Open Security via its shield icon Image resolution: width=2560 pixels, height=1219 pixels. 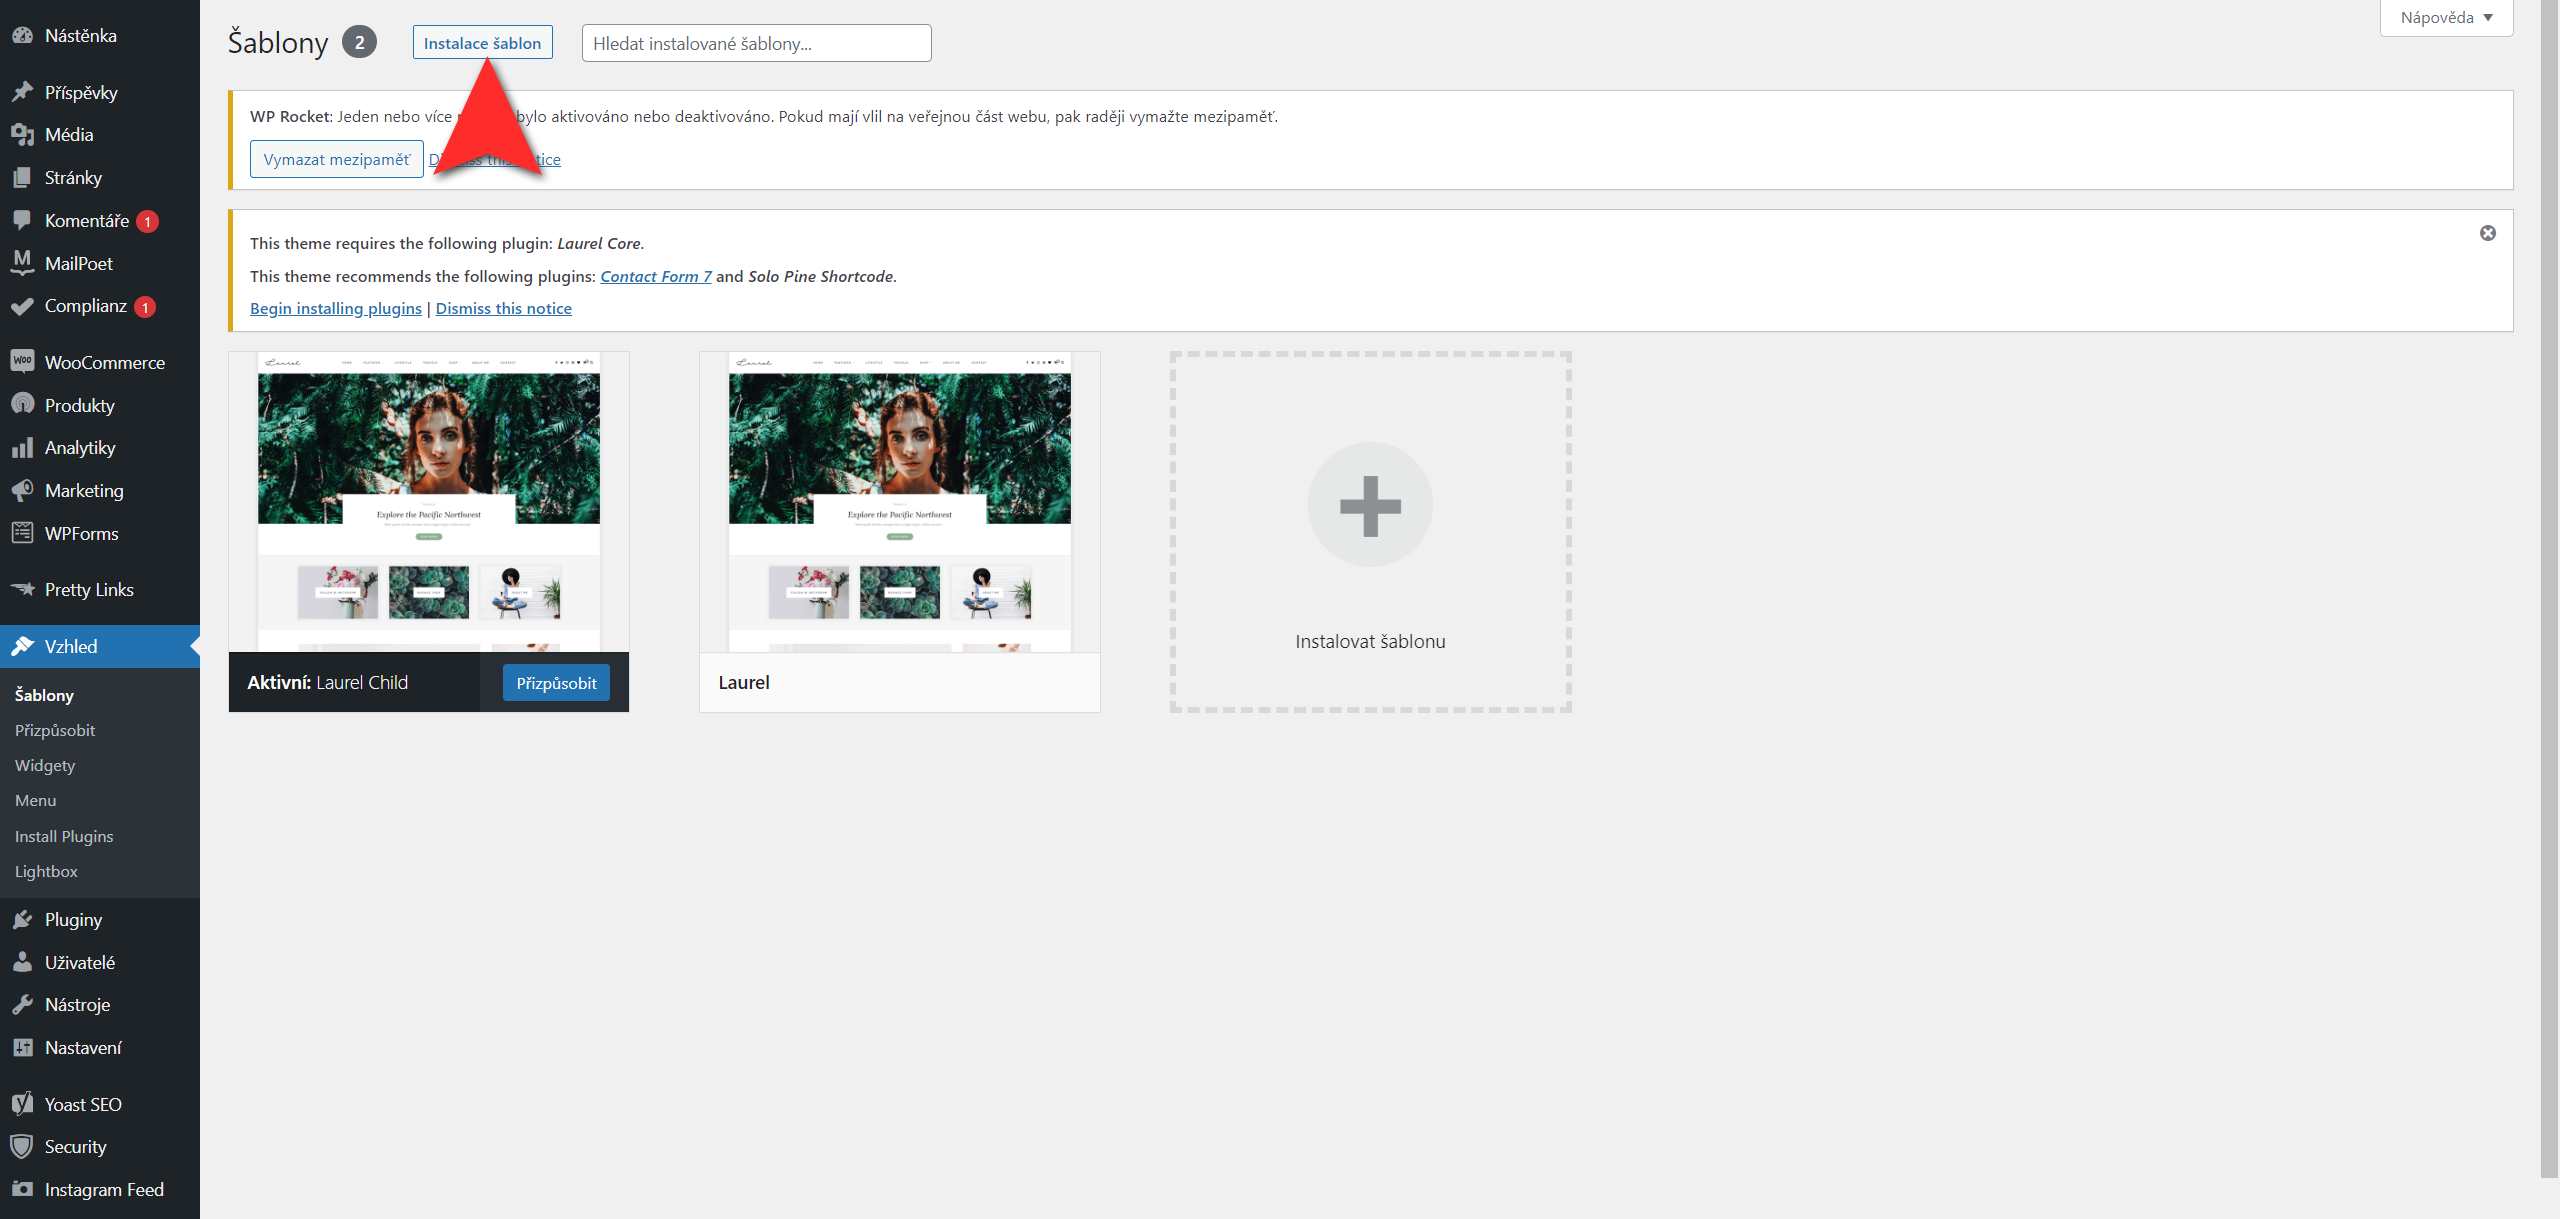[22, 1146]
